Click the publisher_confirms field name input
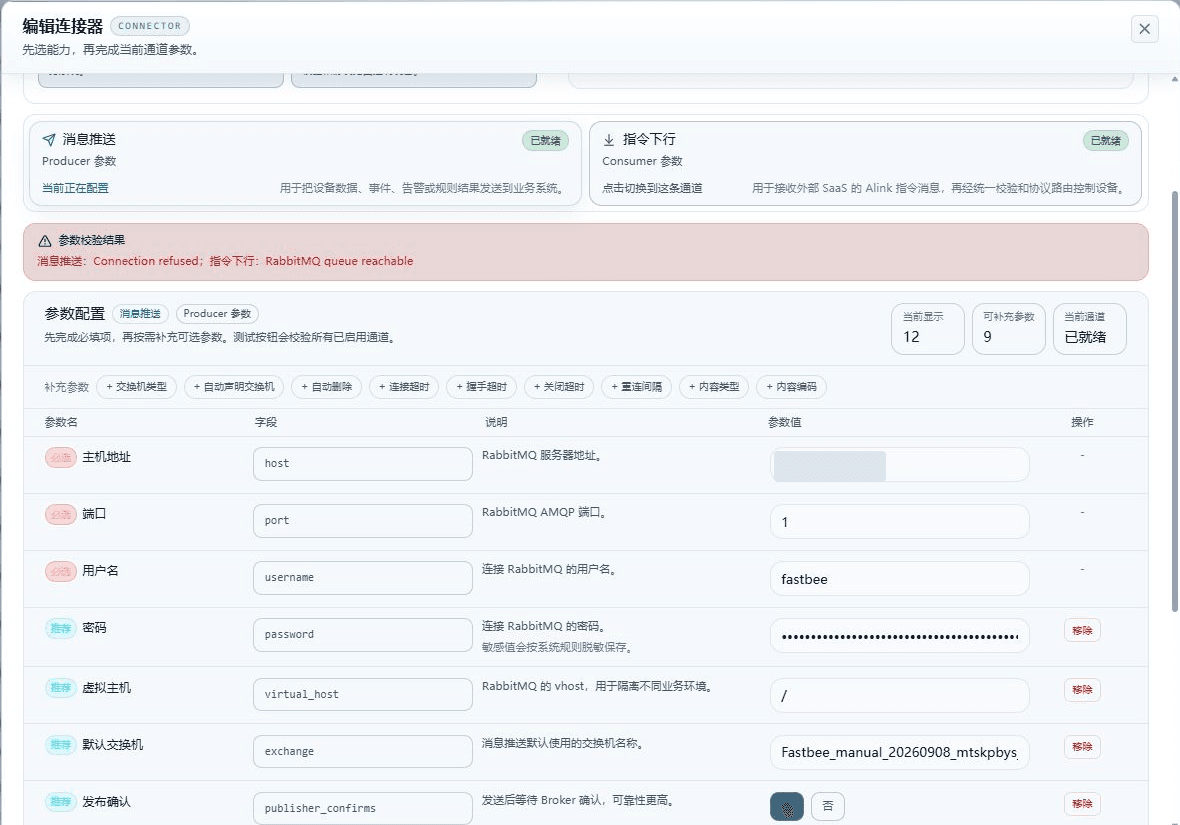The image size is (1180, 825). 363,808
